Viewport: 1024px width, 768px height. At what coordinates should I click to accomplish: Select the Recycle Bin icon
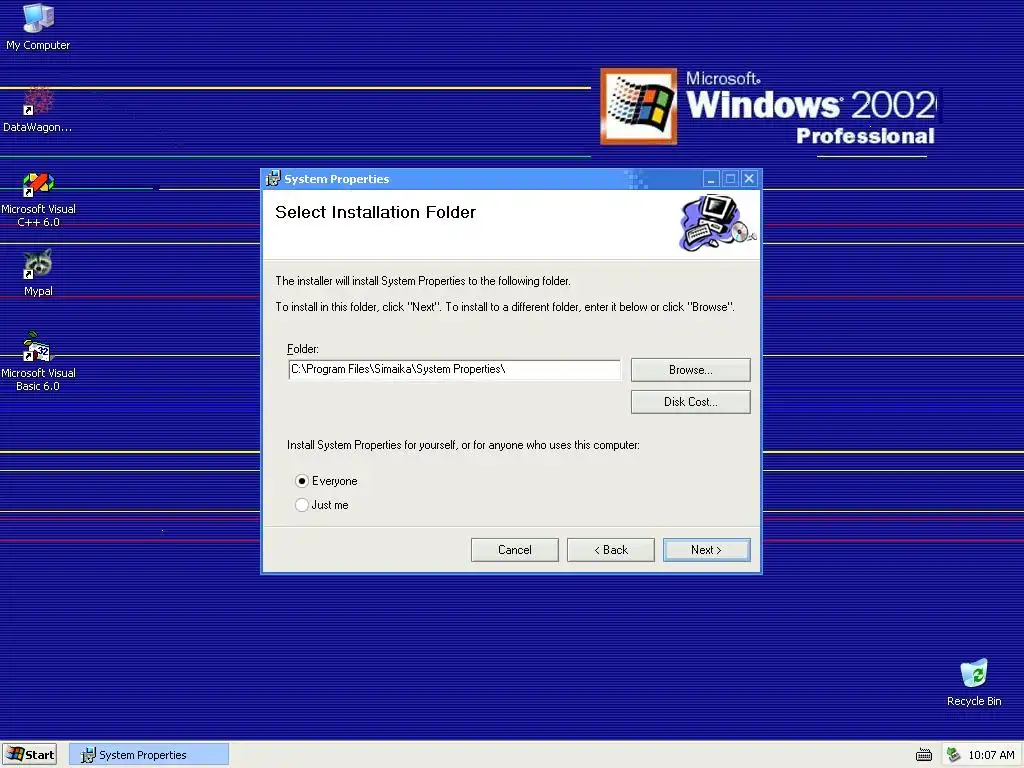click(x=974, y=683)
